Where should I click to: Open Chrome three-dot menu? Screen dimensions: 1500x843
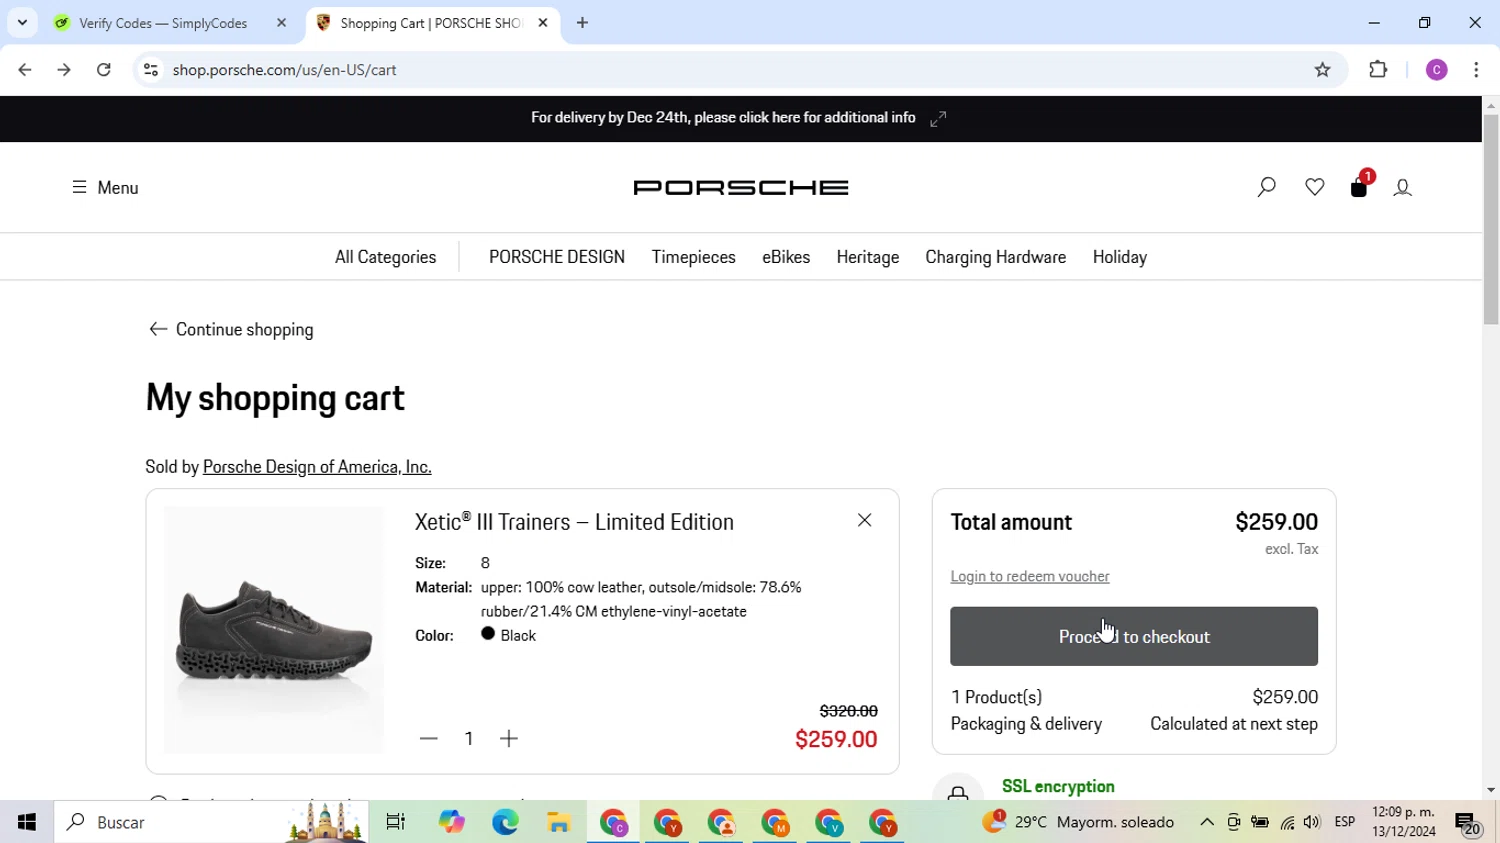click(1476, 70)
